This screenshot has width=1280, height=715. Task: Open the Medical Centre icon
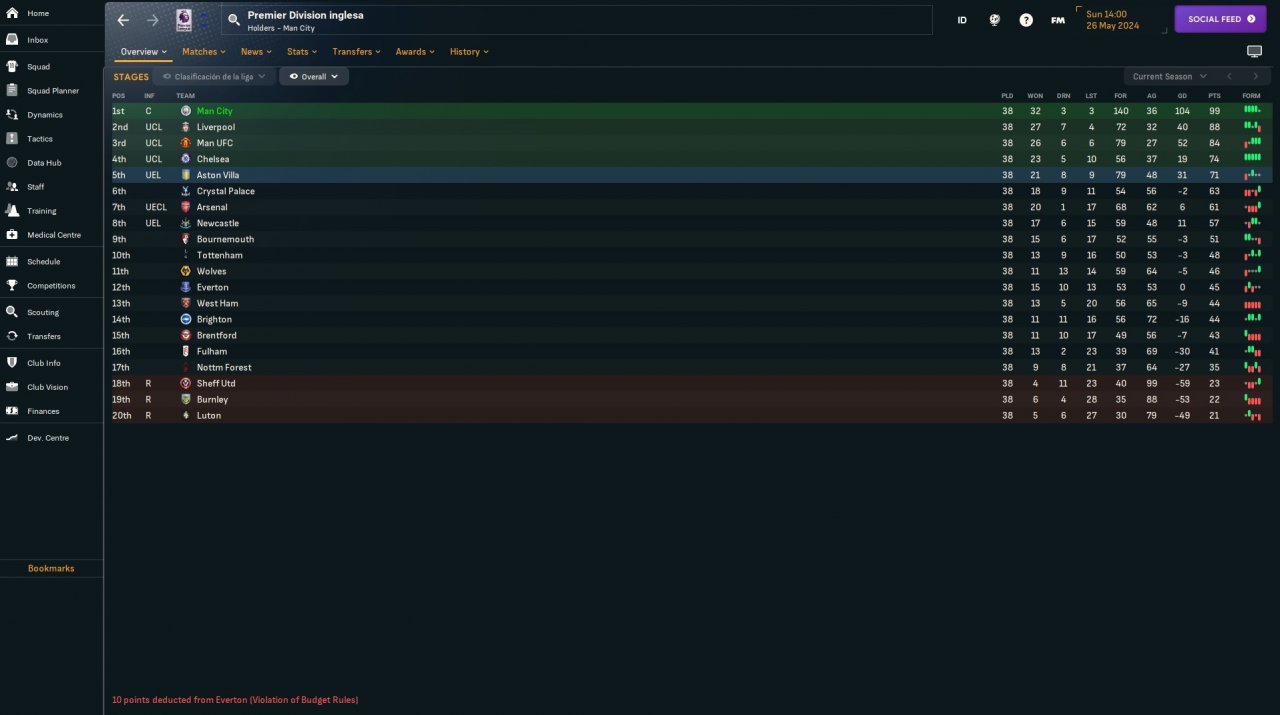coord(12,235)
